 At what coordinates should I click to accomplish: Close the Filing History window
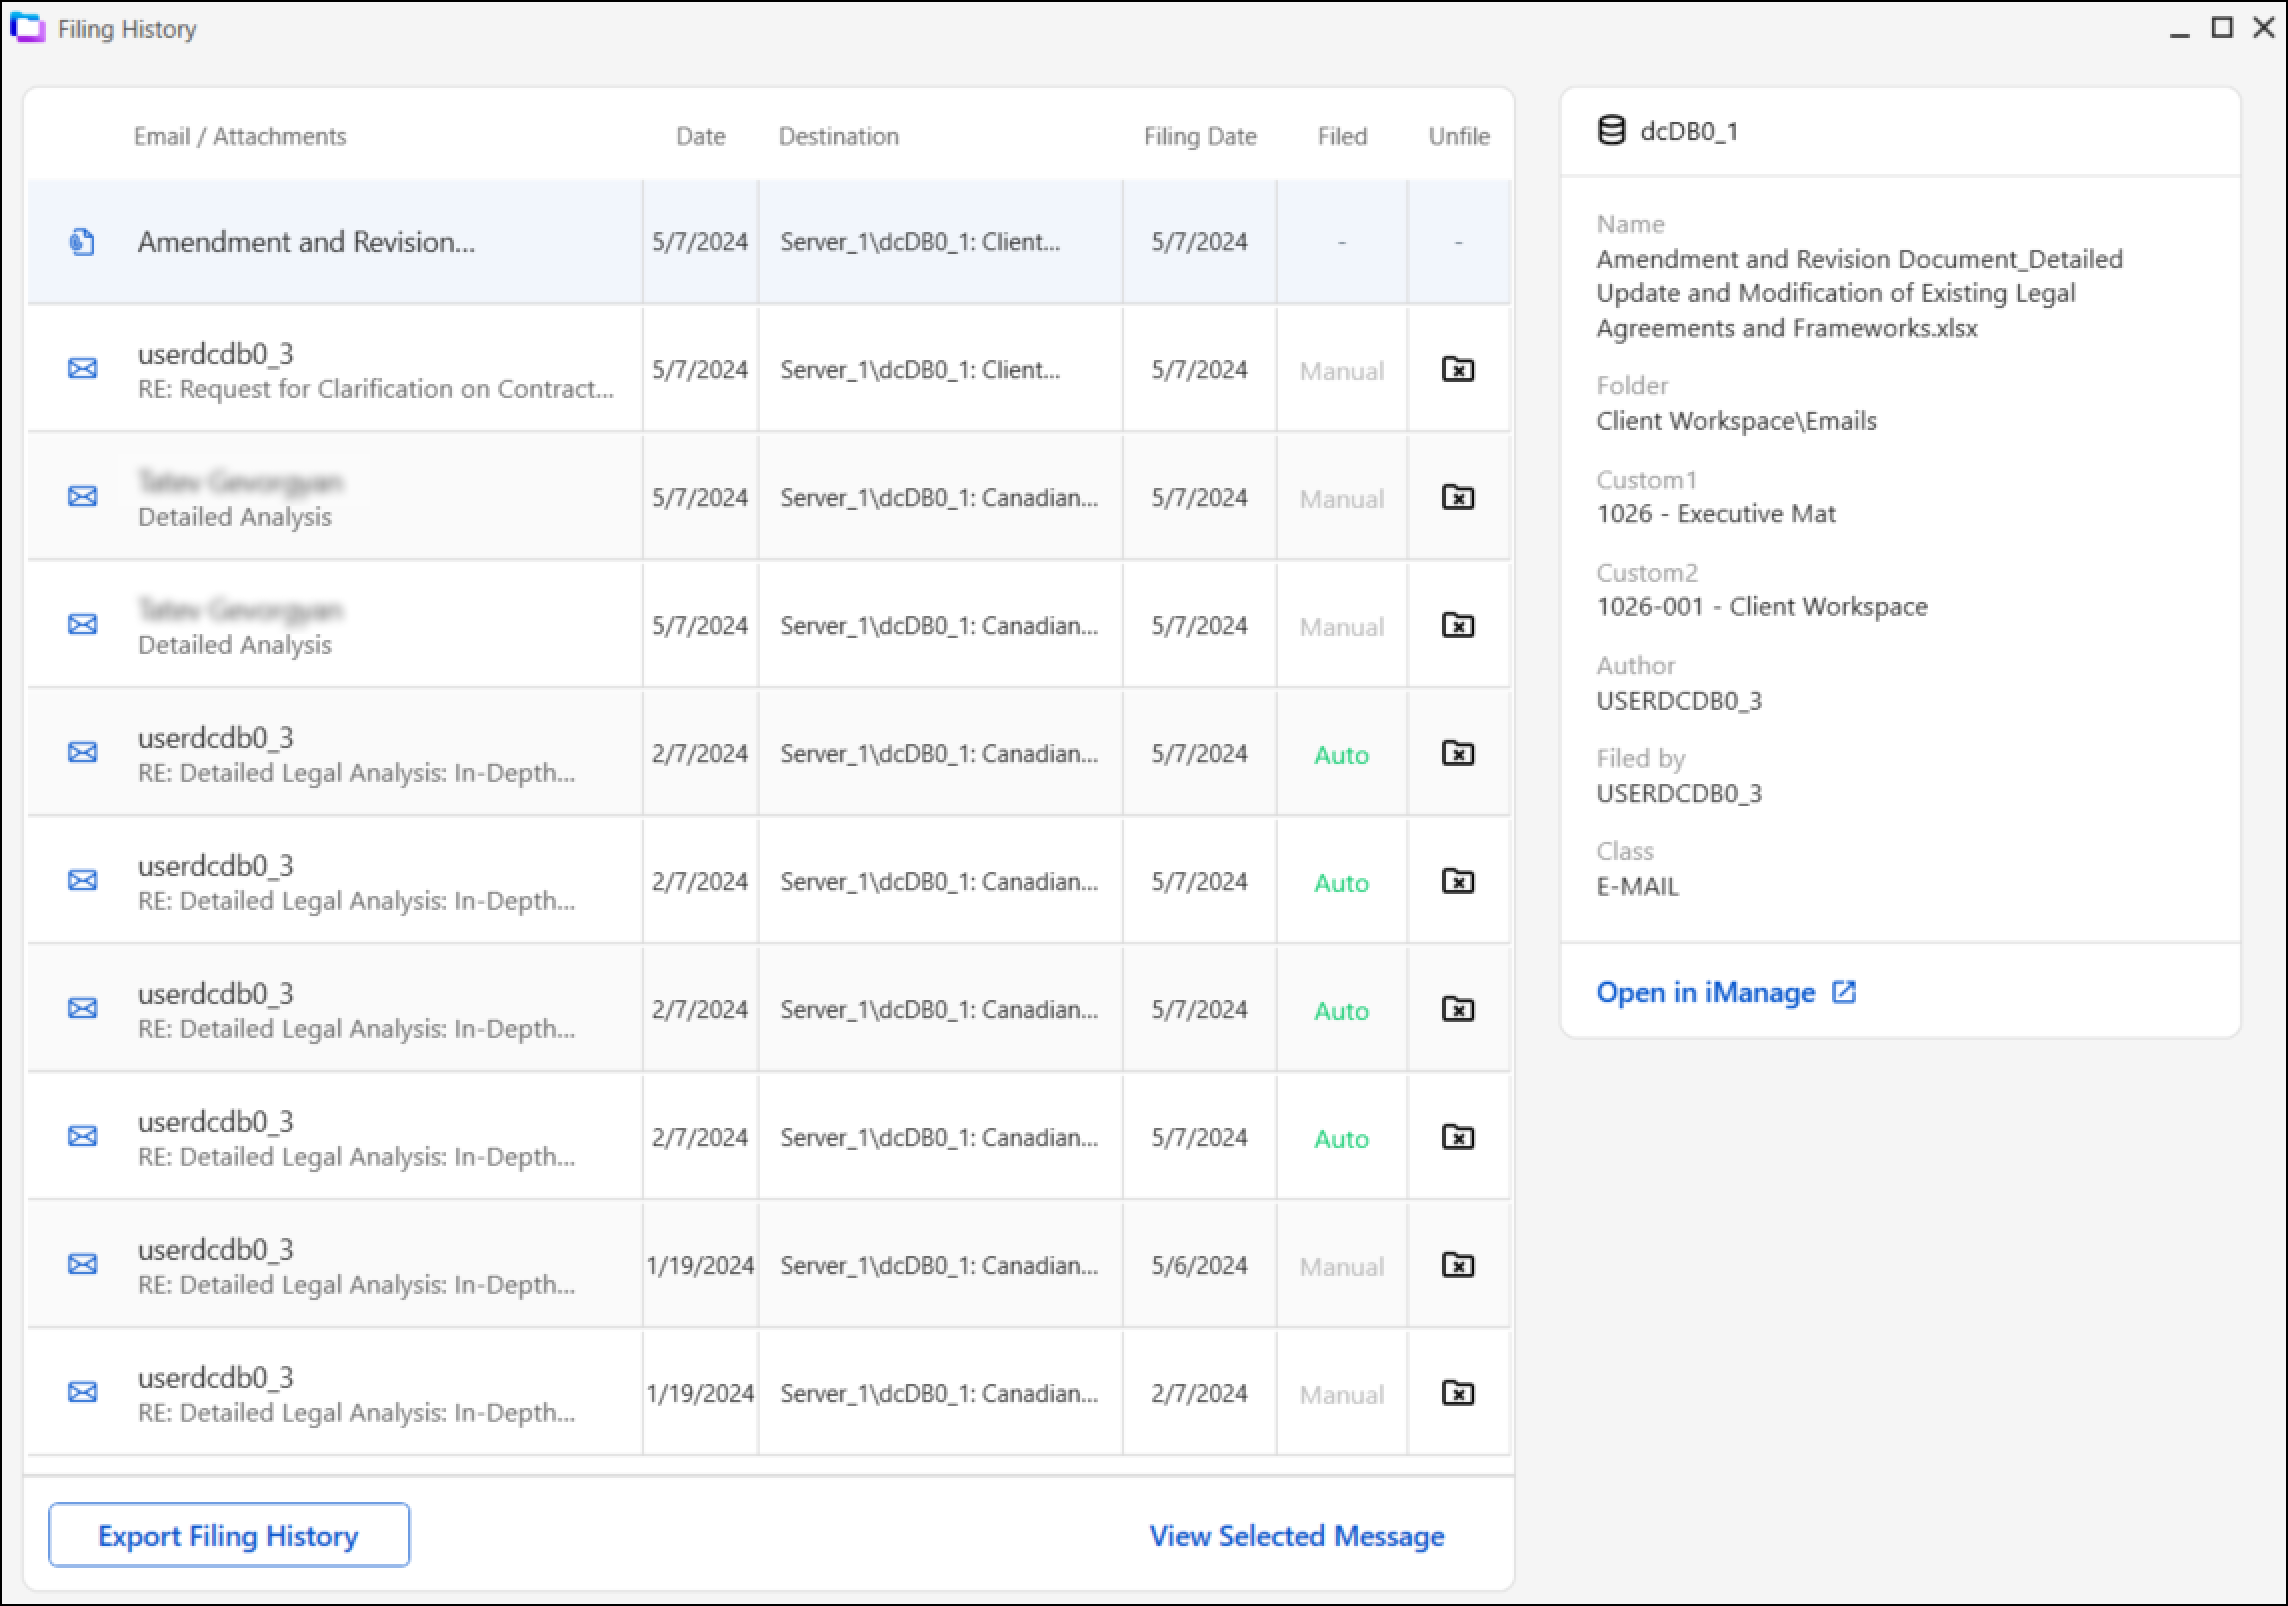coord(2264,28)
